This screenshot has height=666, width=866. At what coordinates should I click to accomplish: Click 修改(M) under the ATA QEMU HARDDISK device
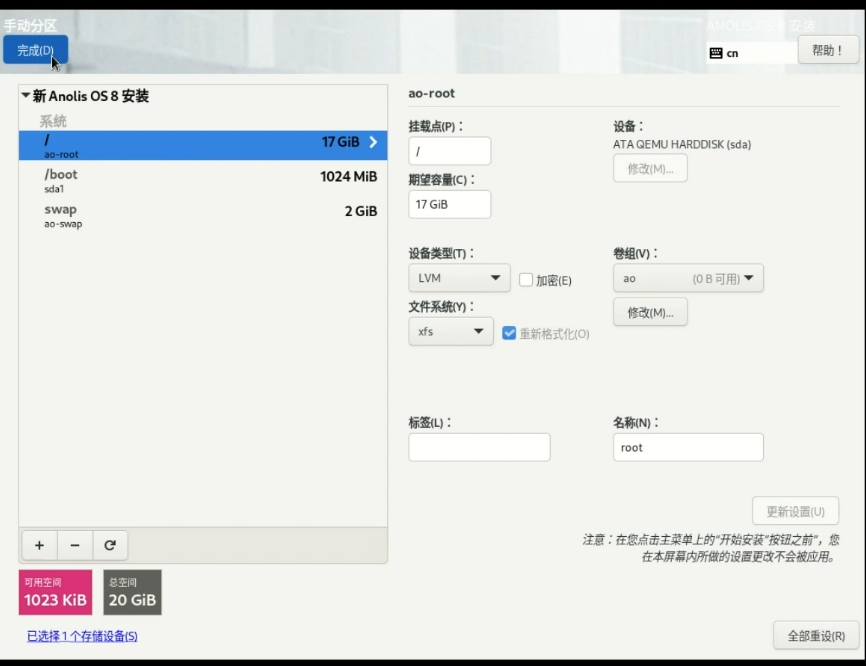[650, 168]
